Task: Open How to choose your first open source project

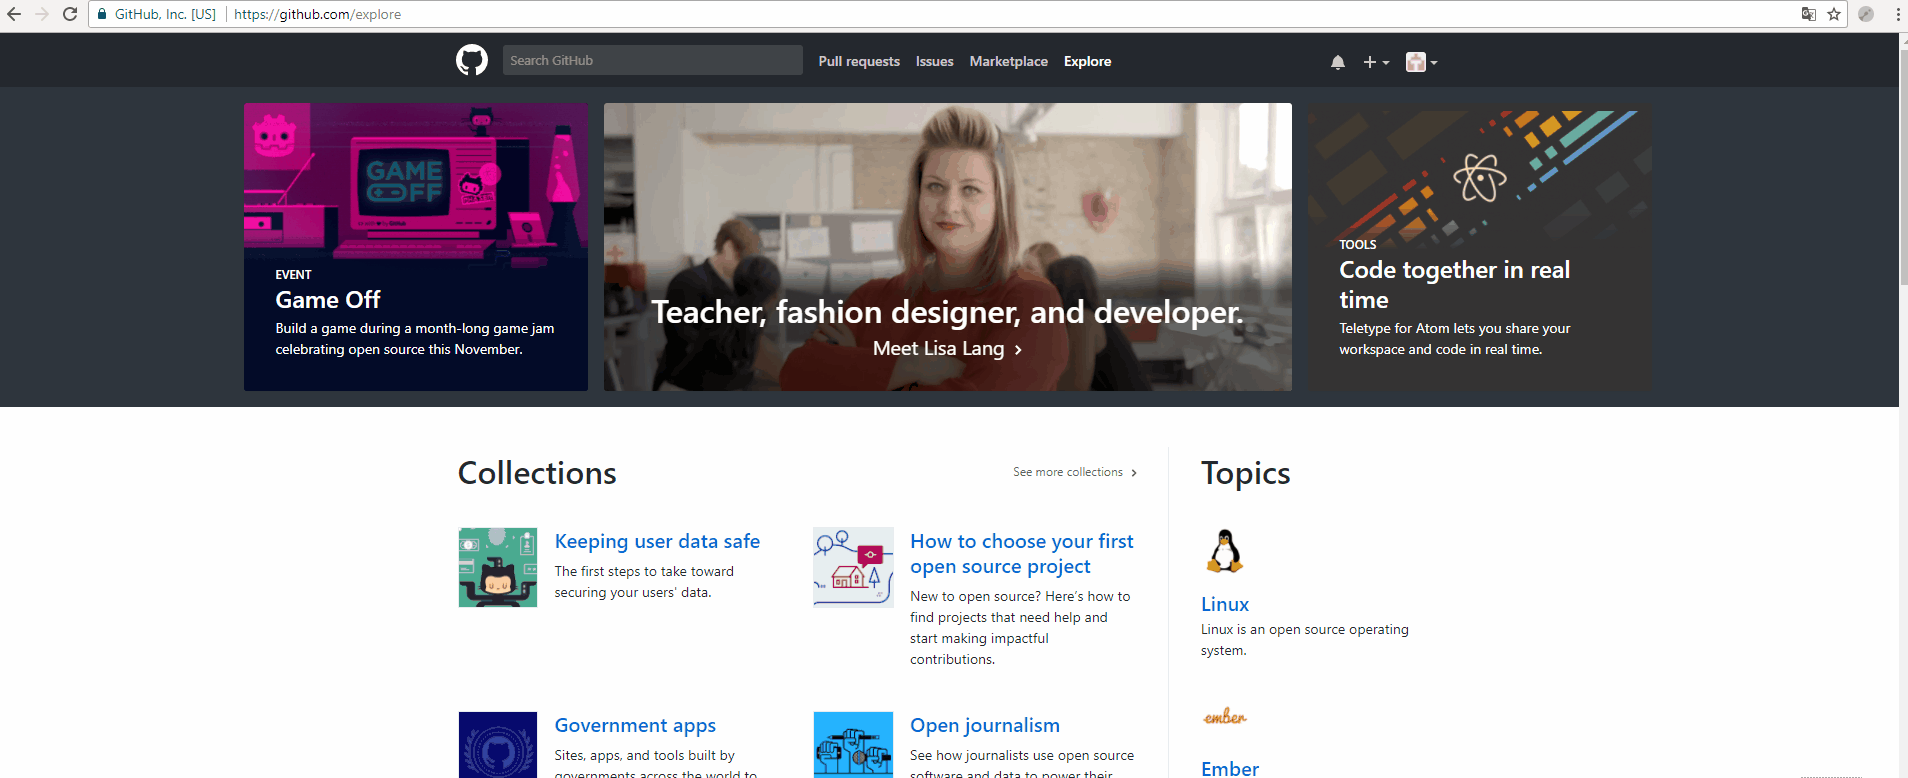Action: coord(1021,554)
